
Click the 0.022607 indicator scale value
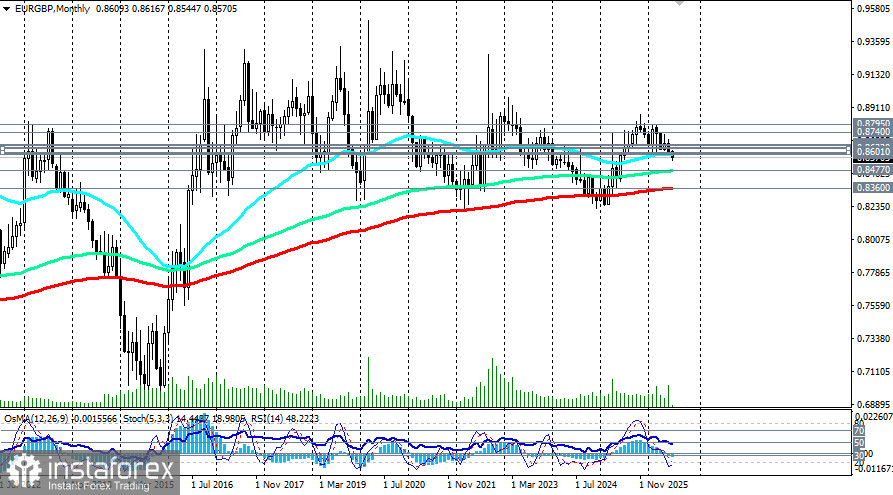coord(874,417)
